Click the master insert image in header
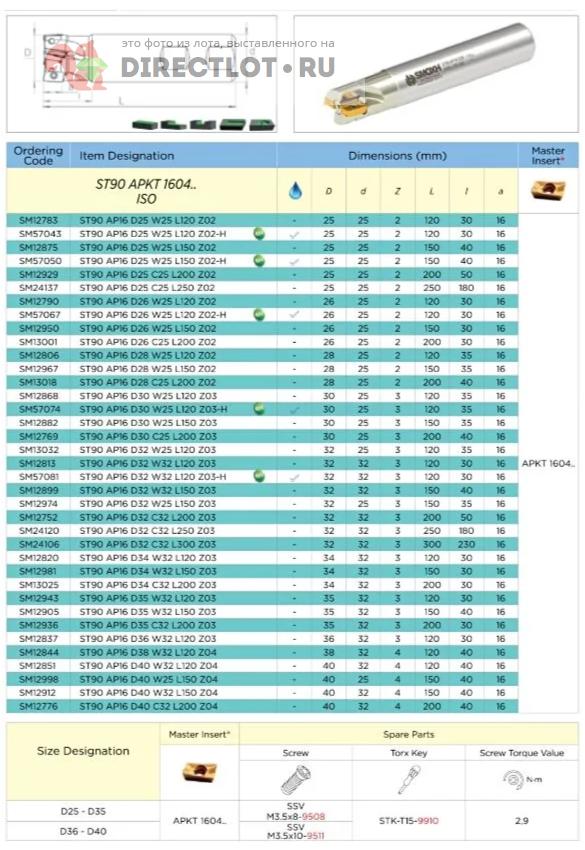Viewport: 585px width, 850px height. (x=548, y=190)
